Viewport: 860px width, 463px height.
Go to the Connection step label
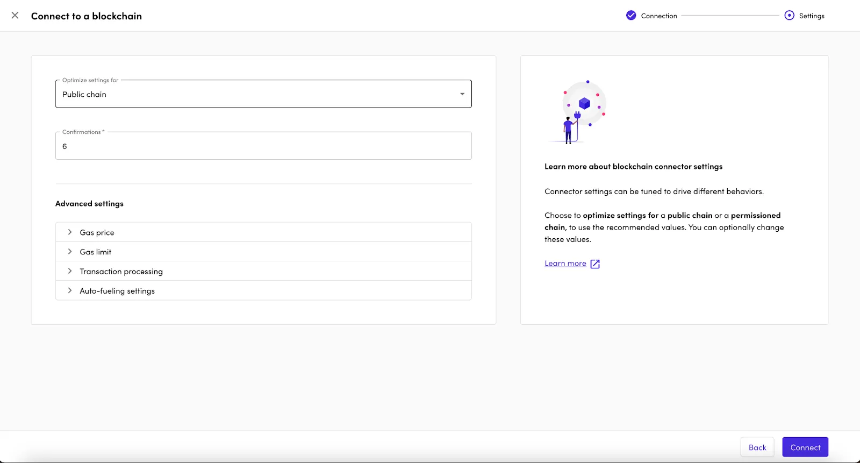[659, 16]
